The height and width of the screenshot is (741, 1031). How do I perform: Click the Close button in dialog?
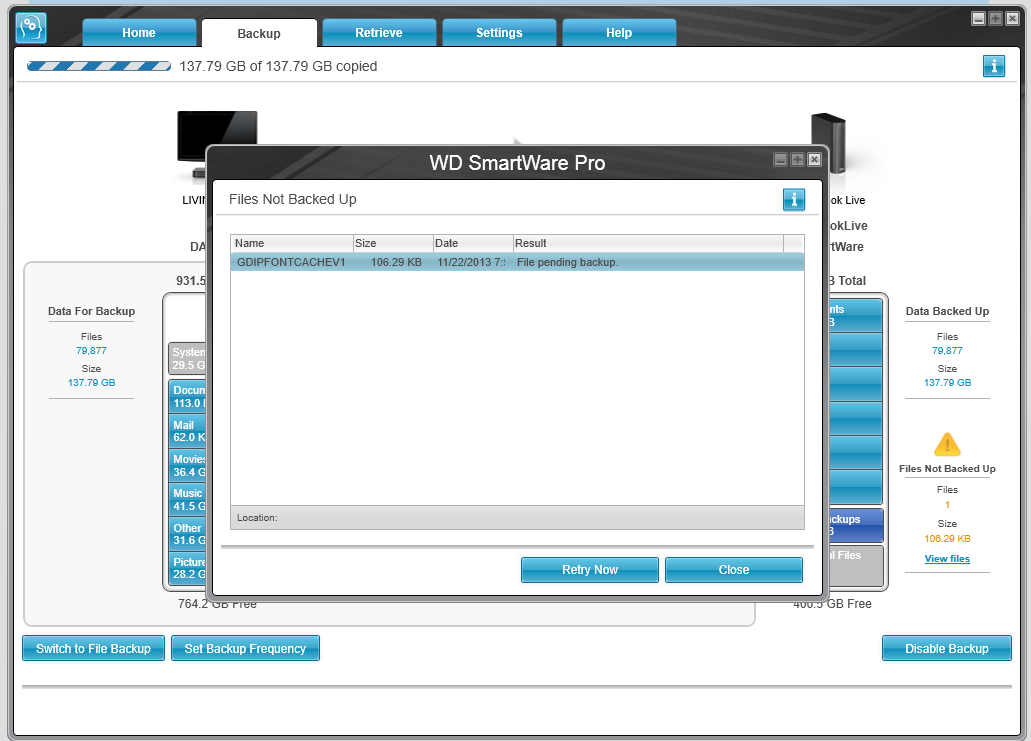coord(734,570)
